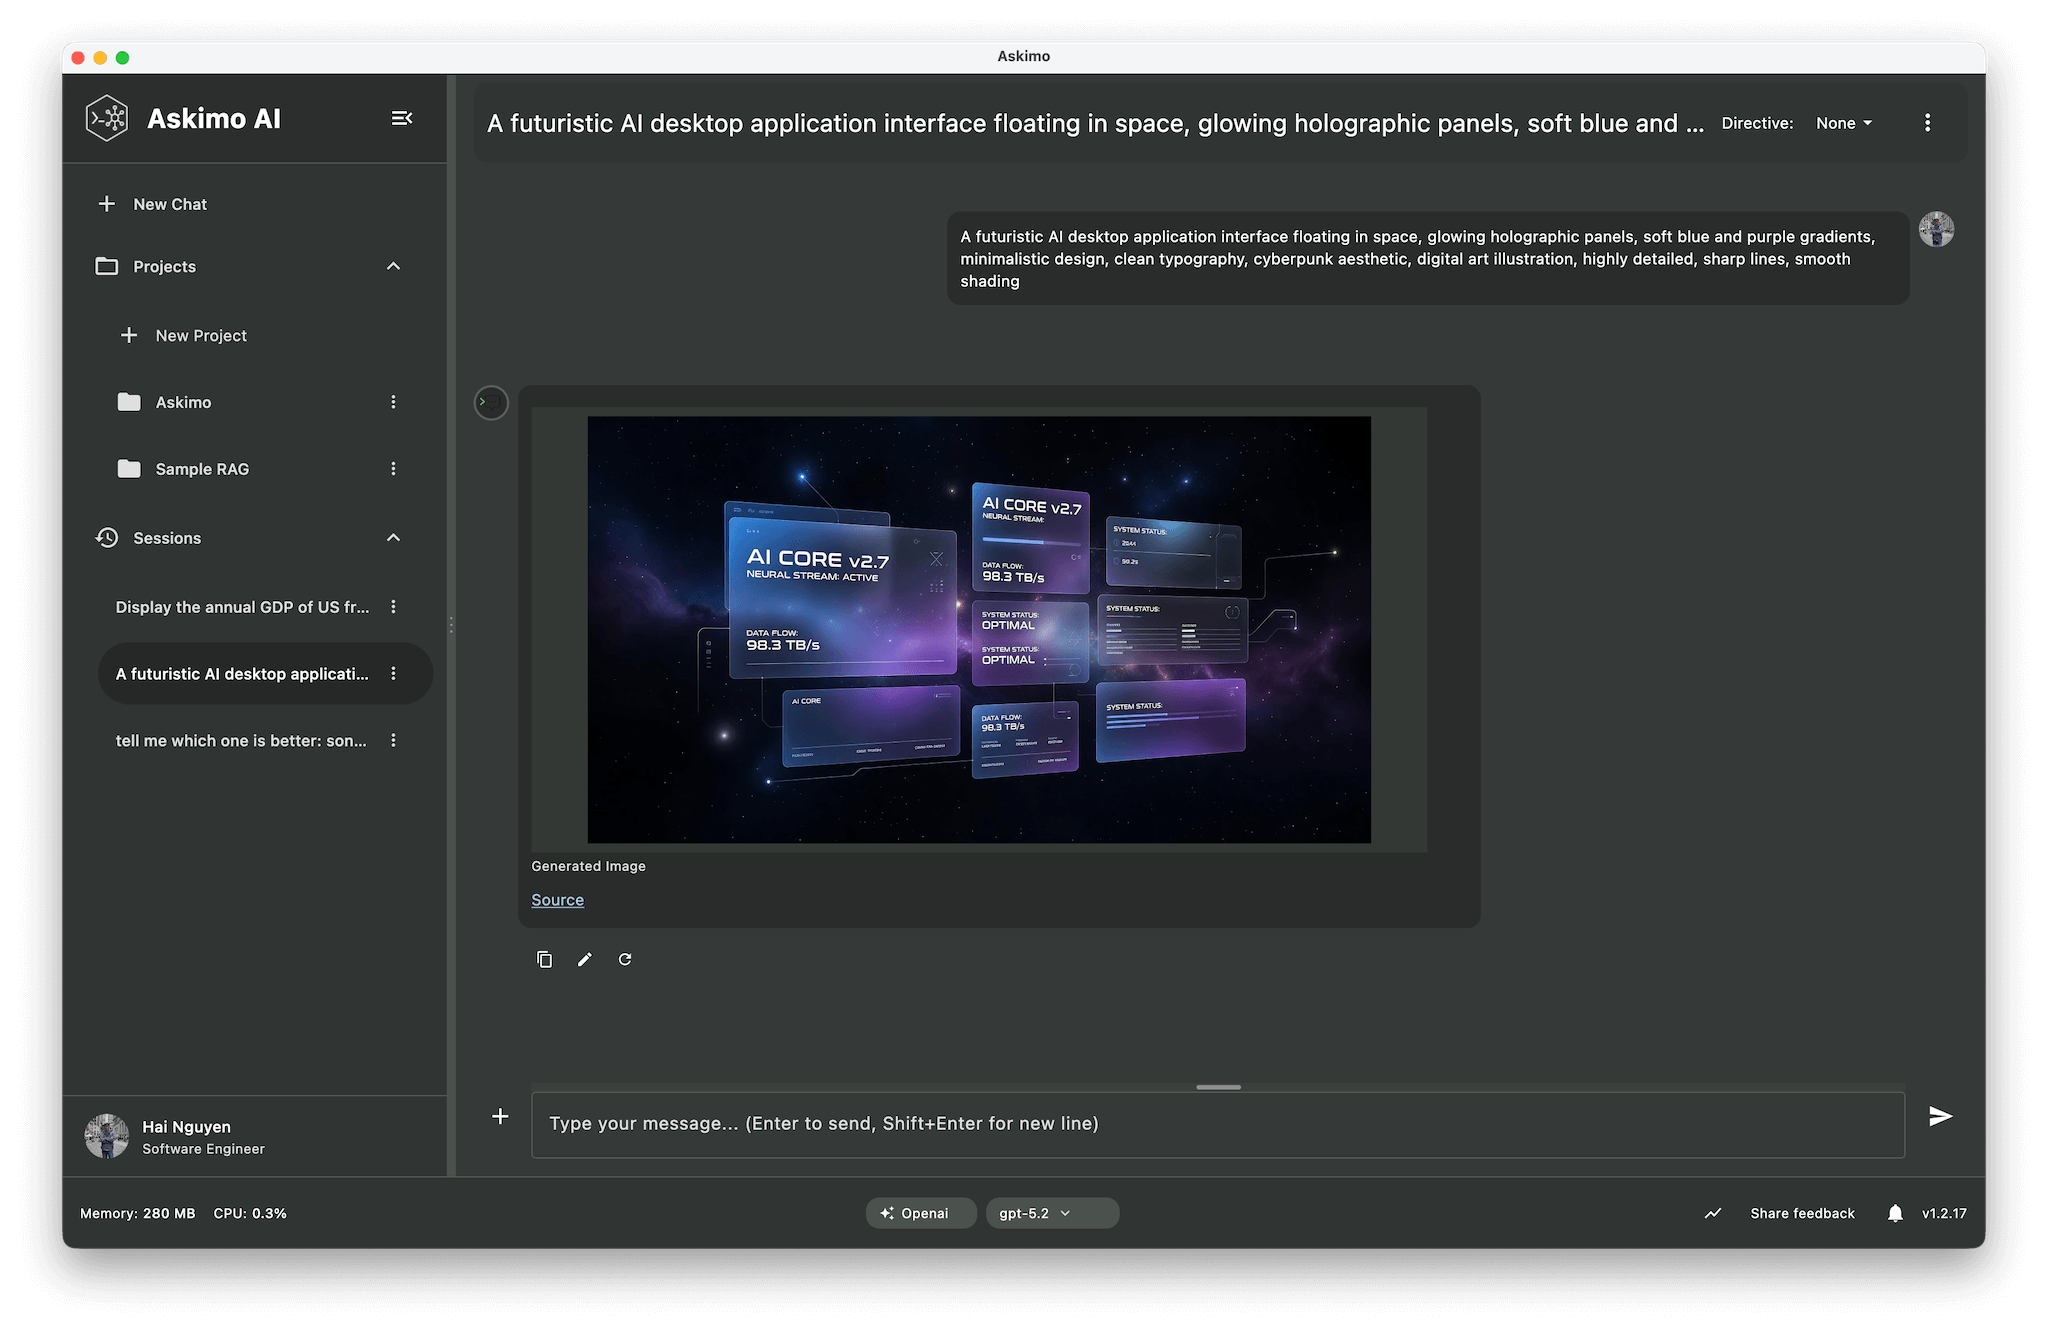This screenshot has width=2048, height=1331.
Task: Open notifications via the bell icon
Action: tap(1895, 1213)
